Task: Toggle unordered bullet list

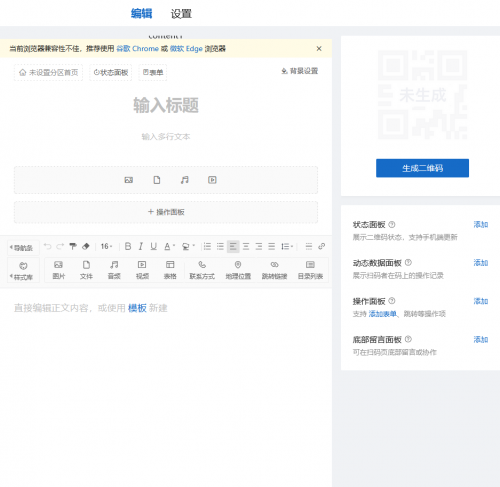Action: 220,246
